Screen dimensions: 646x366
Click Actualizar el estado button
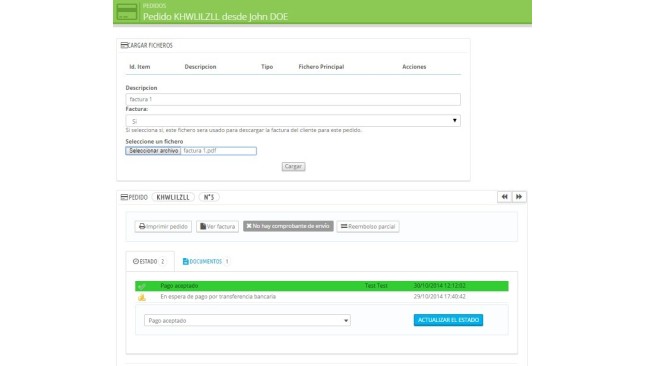pos(448,320)
